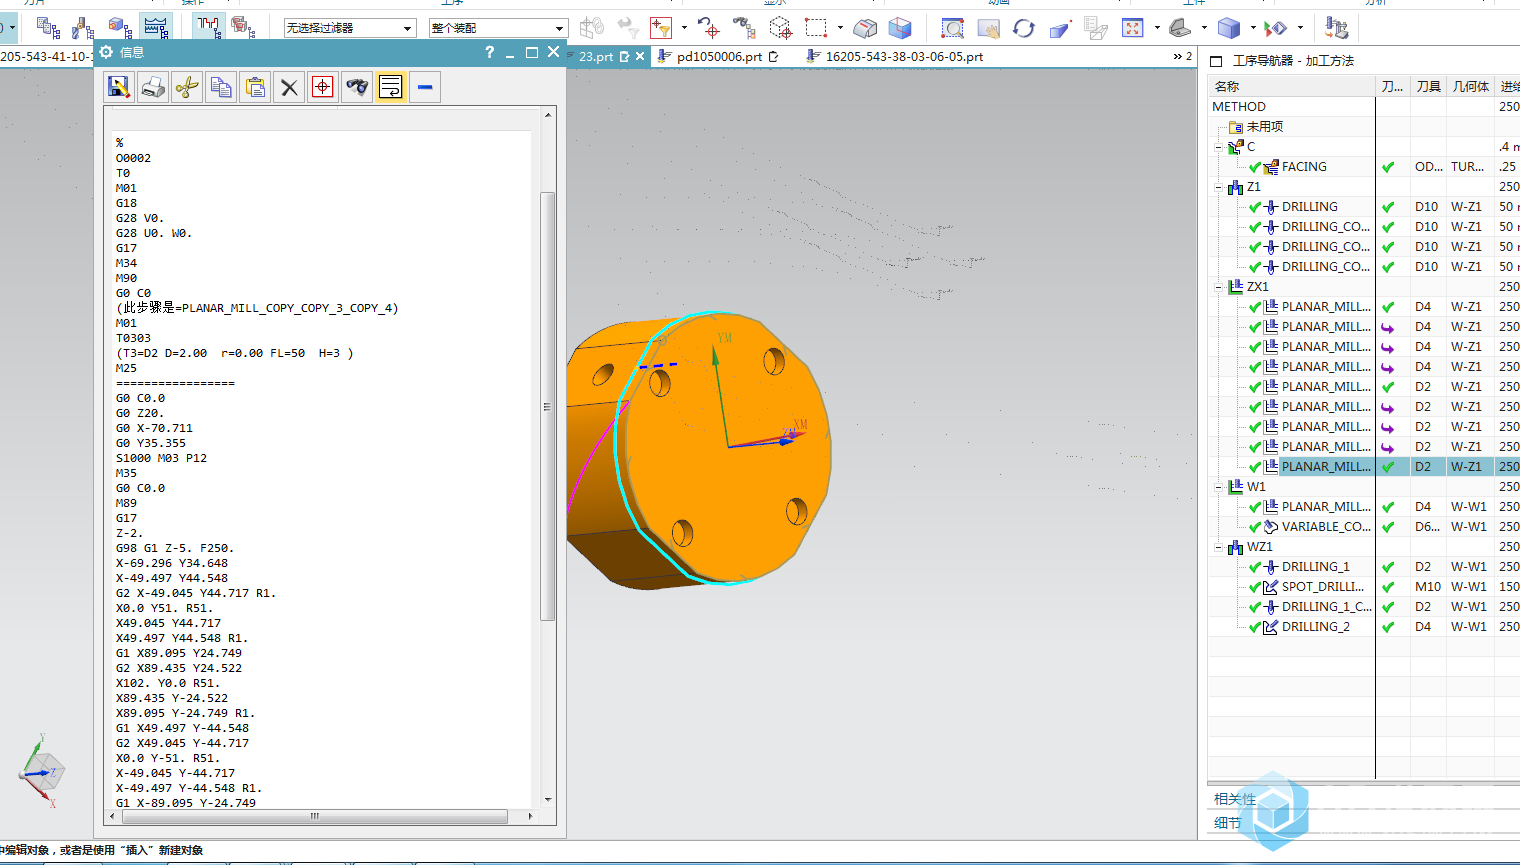Select the SPOT_DRILLI... operation

click(1323, 587)
